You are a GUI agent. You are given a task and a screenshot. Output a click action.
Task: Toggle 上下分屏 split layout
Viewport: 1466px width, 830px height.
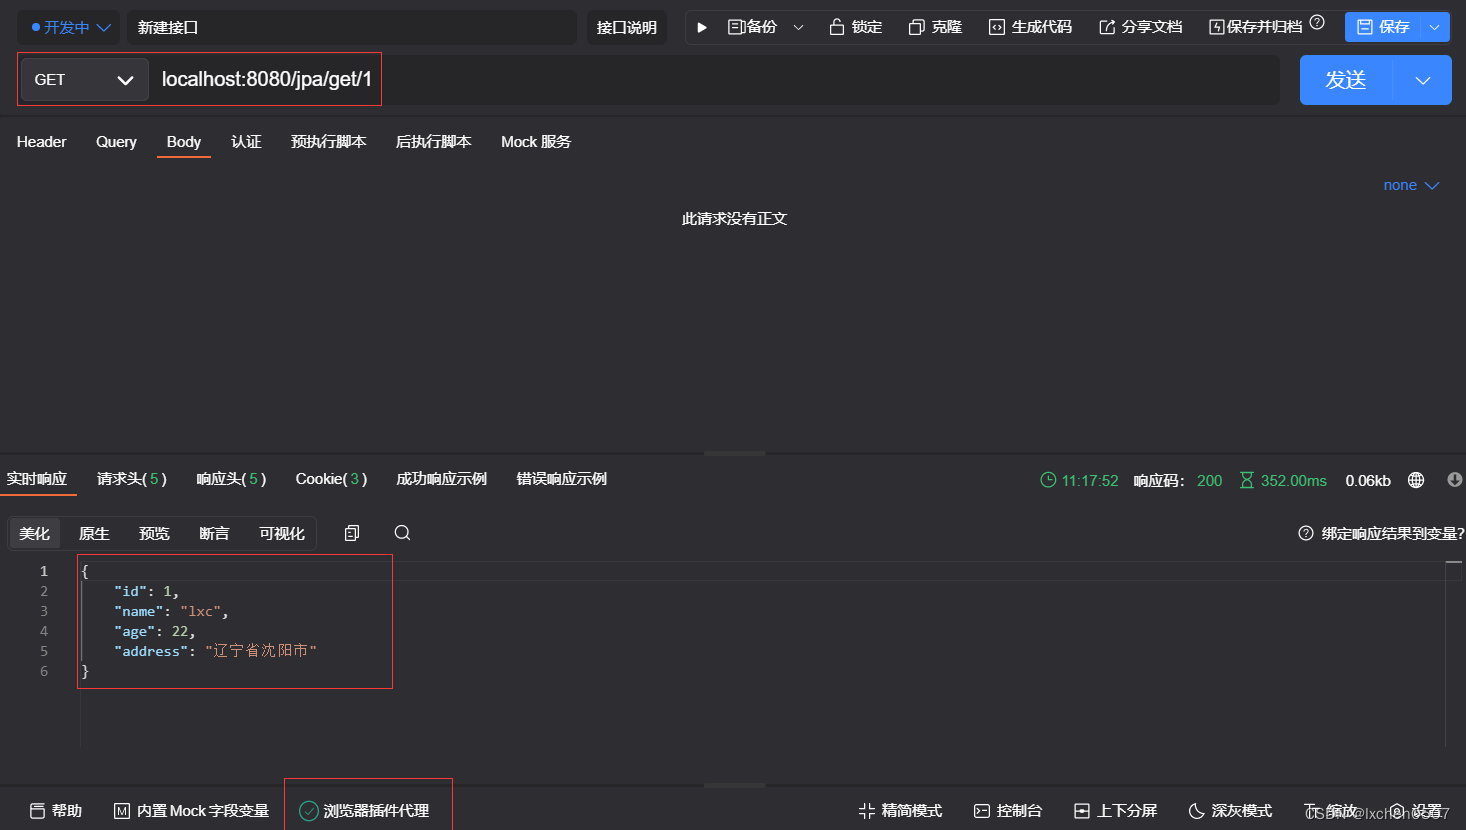coord(1115,811)
